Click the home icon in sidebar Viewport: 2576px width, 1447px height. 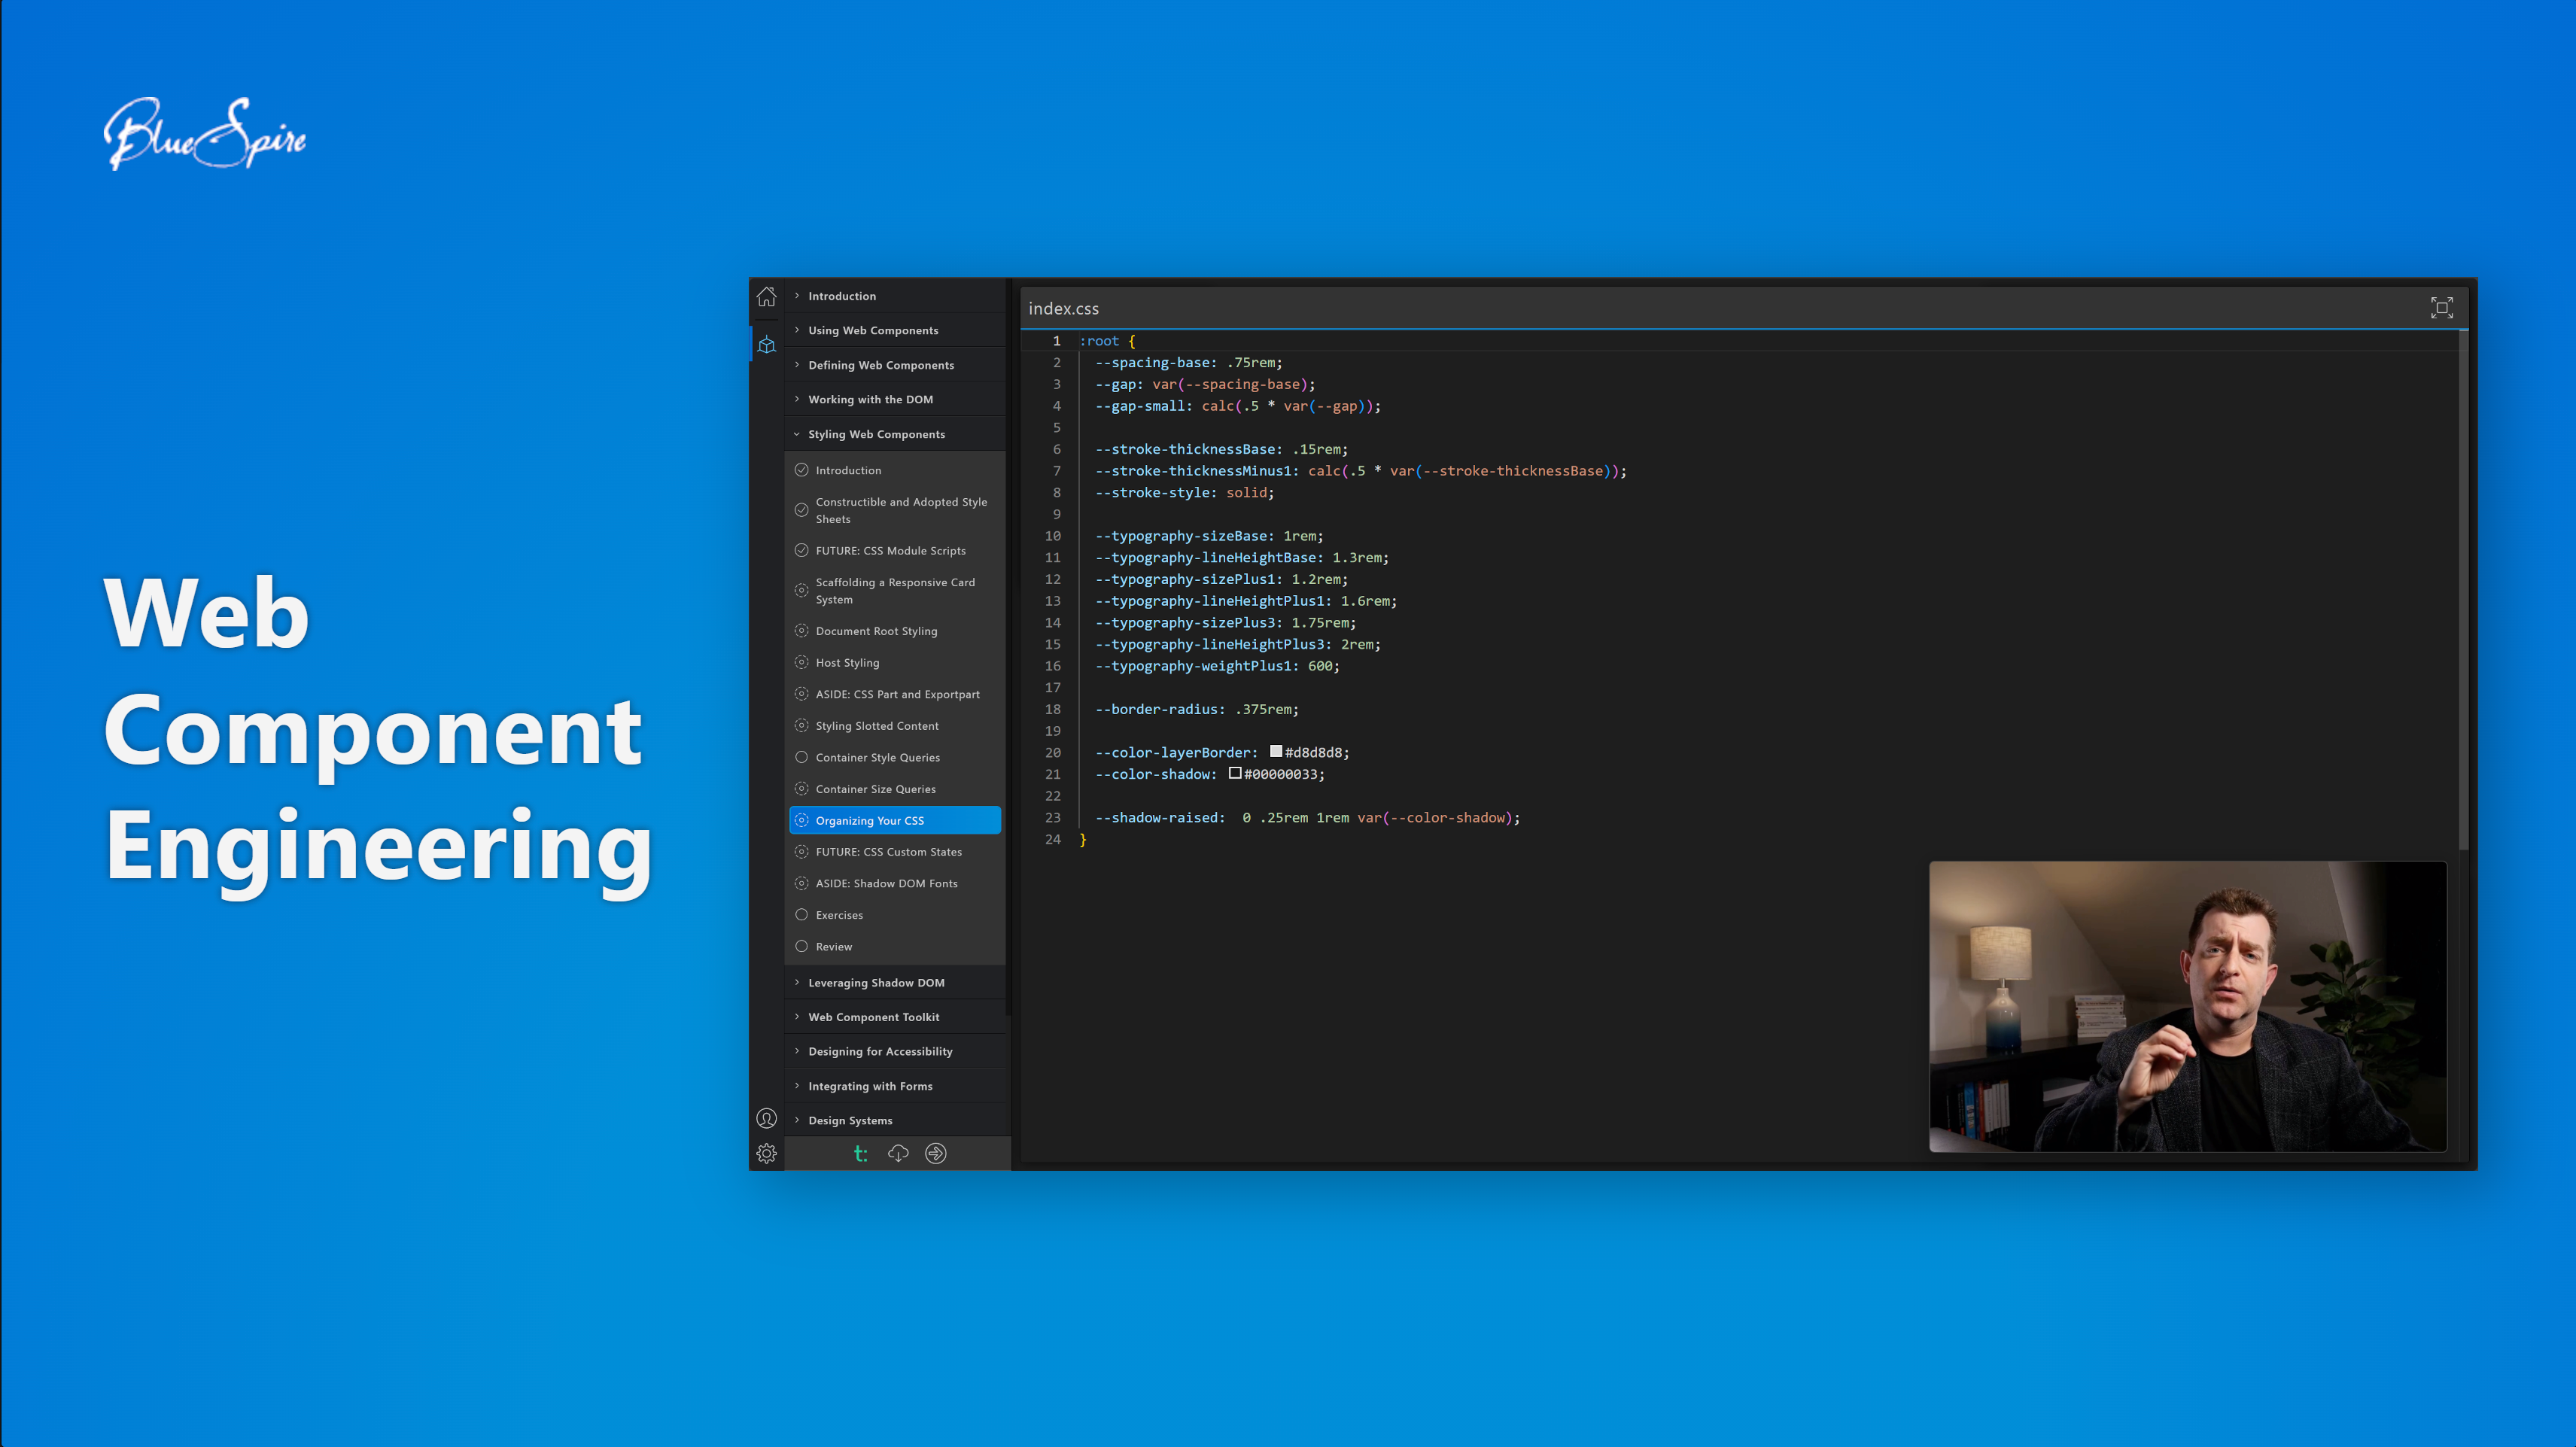pos(766,297)
